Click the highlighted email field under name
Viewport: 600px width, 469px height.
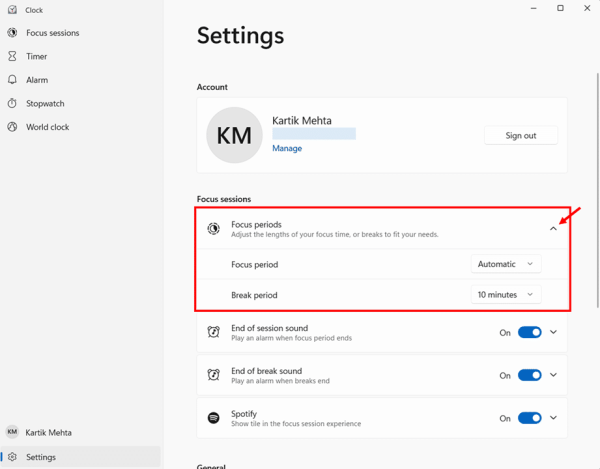click(x=314, y=134)
